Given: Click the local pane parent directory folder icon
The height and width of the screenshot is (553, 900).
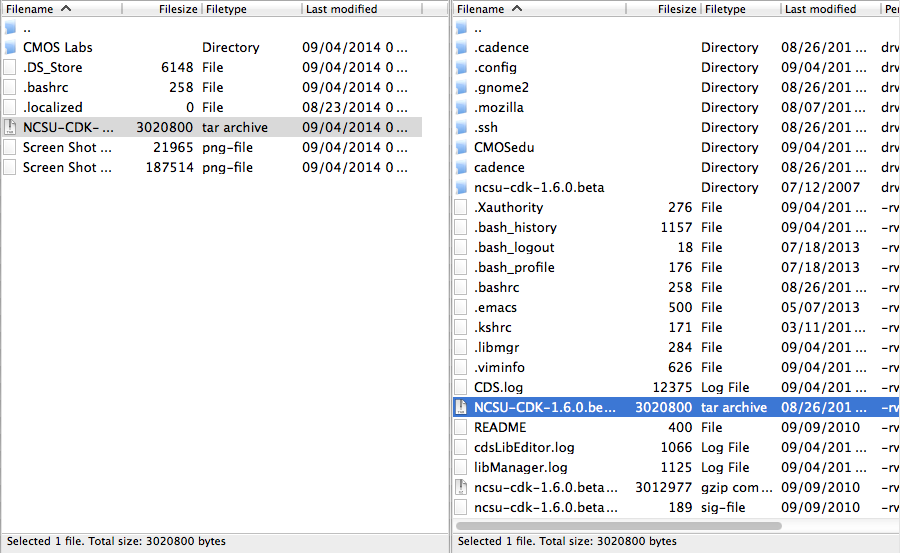Looking at the screenshot, I should click(10, 28).
